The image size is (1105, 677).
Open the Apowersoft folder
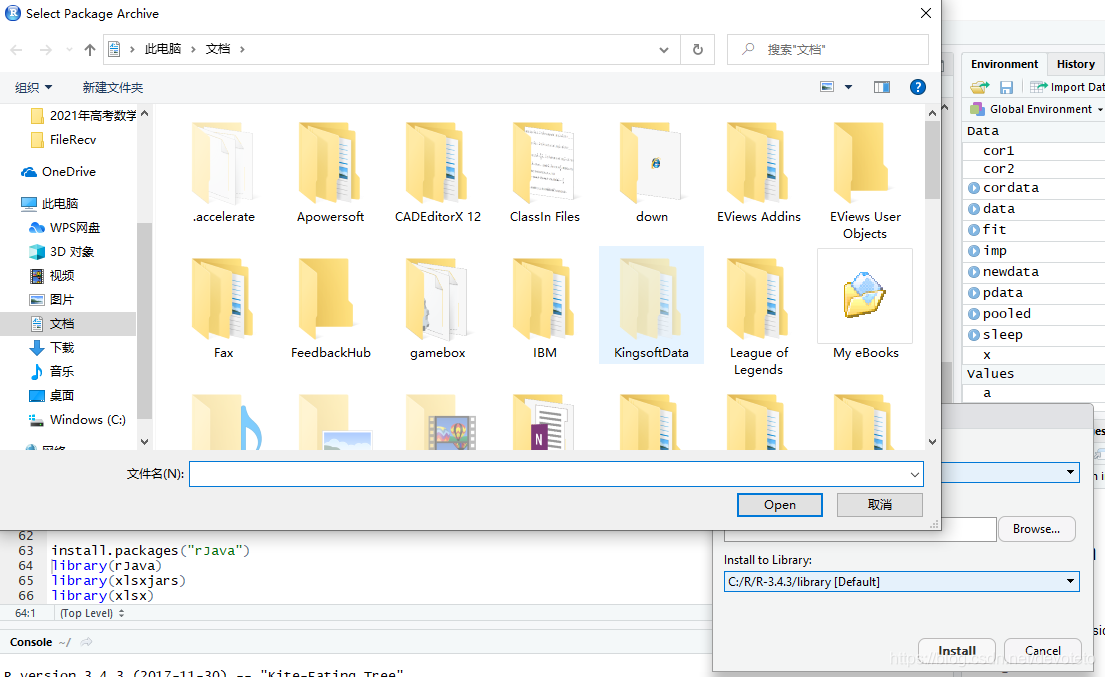pos(331,173)
